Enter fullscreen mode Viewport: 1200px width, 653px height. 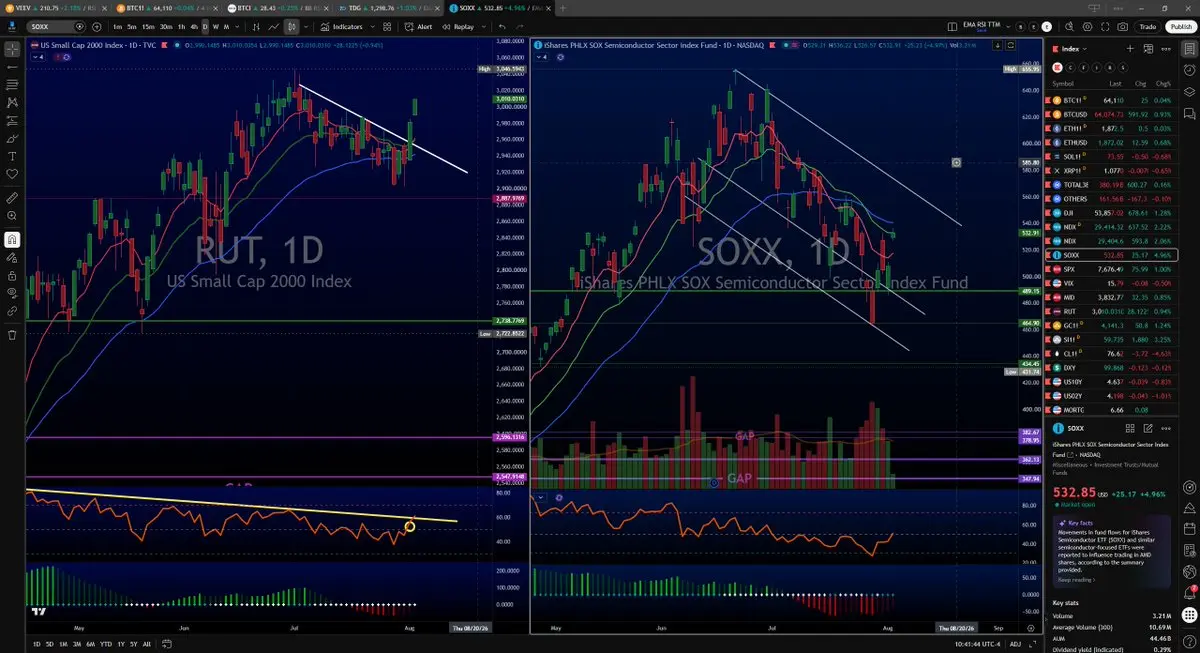click(1103, 26)
